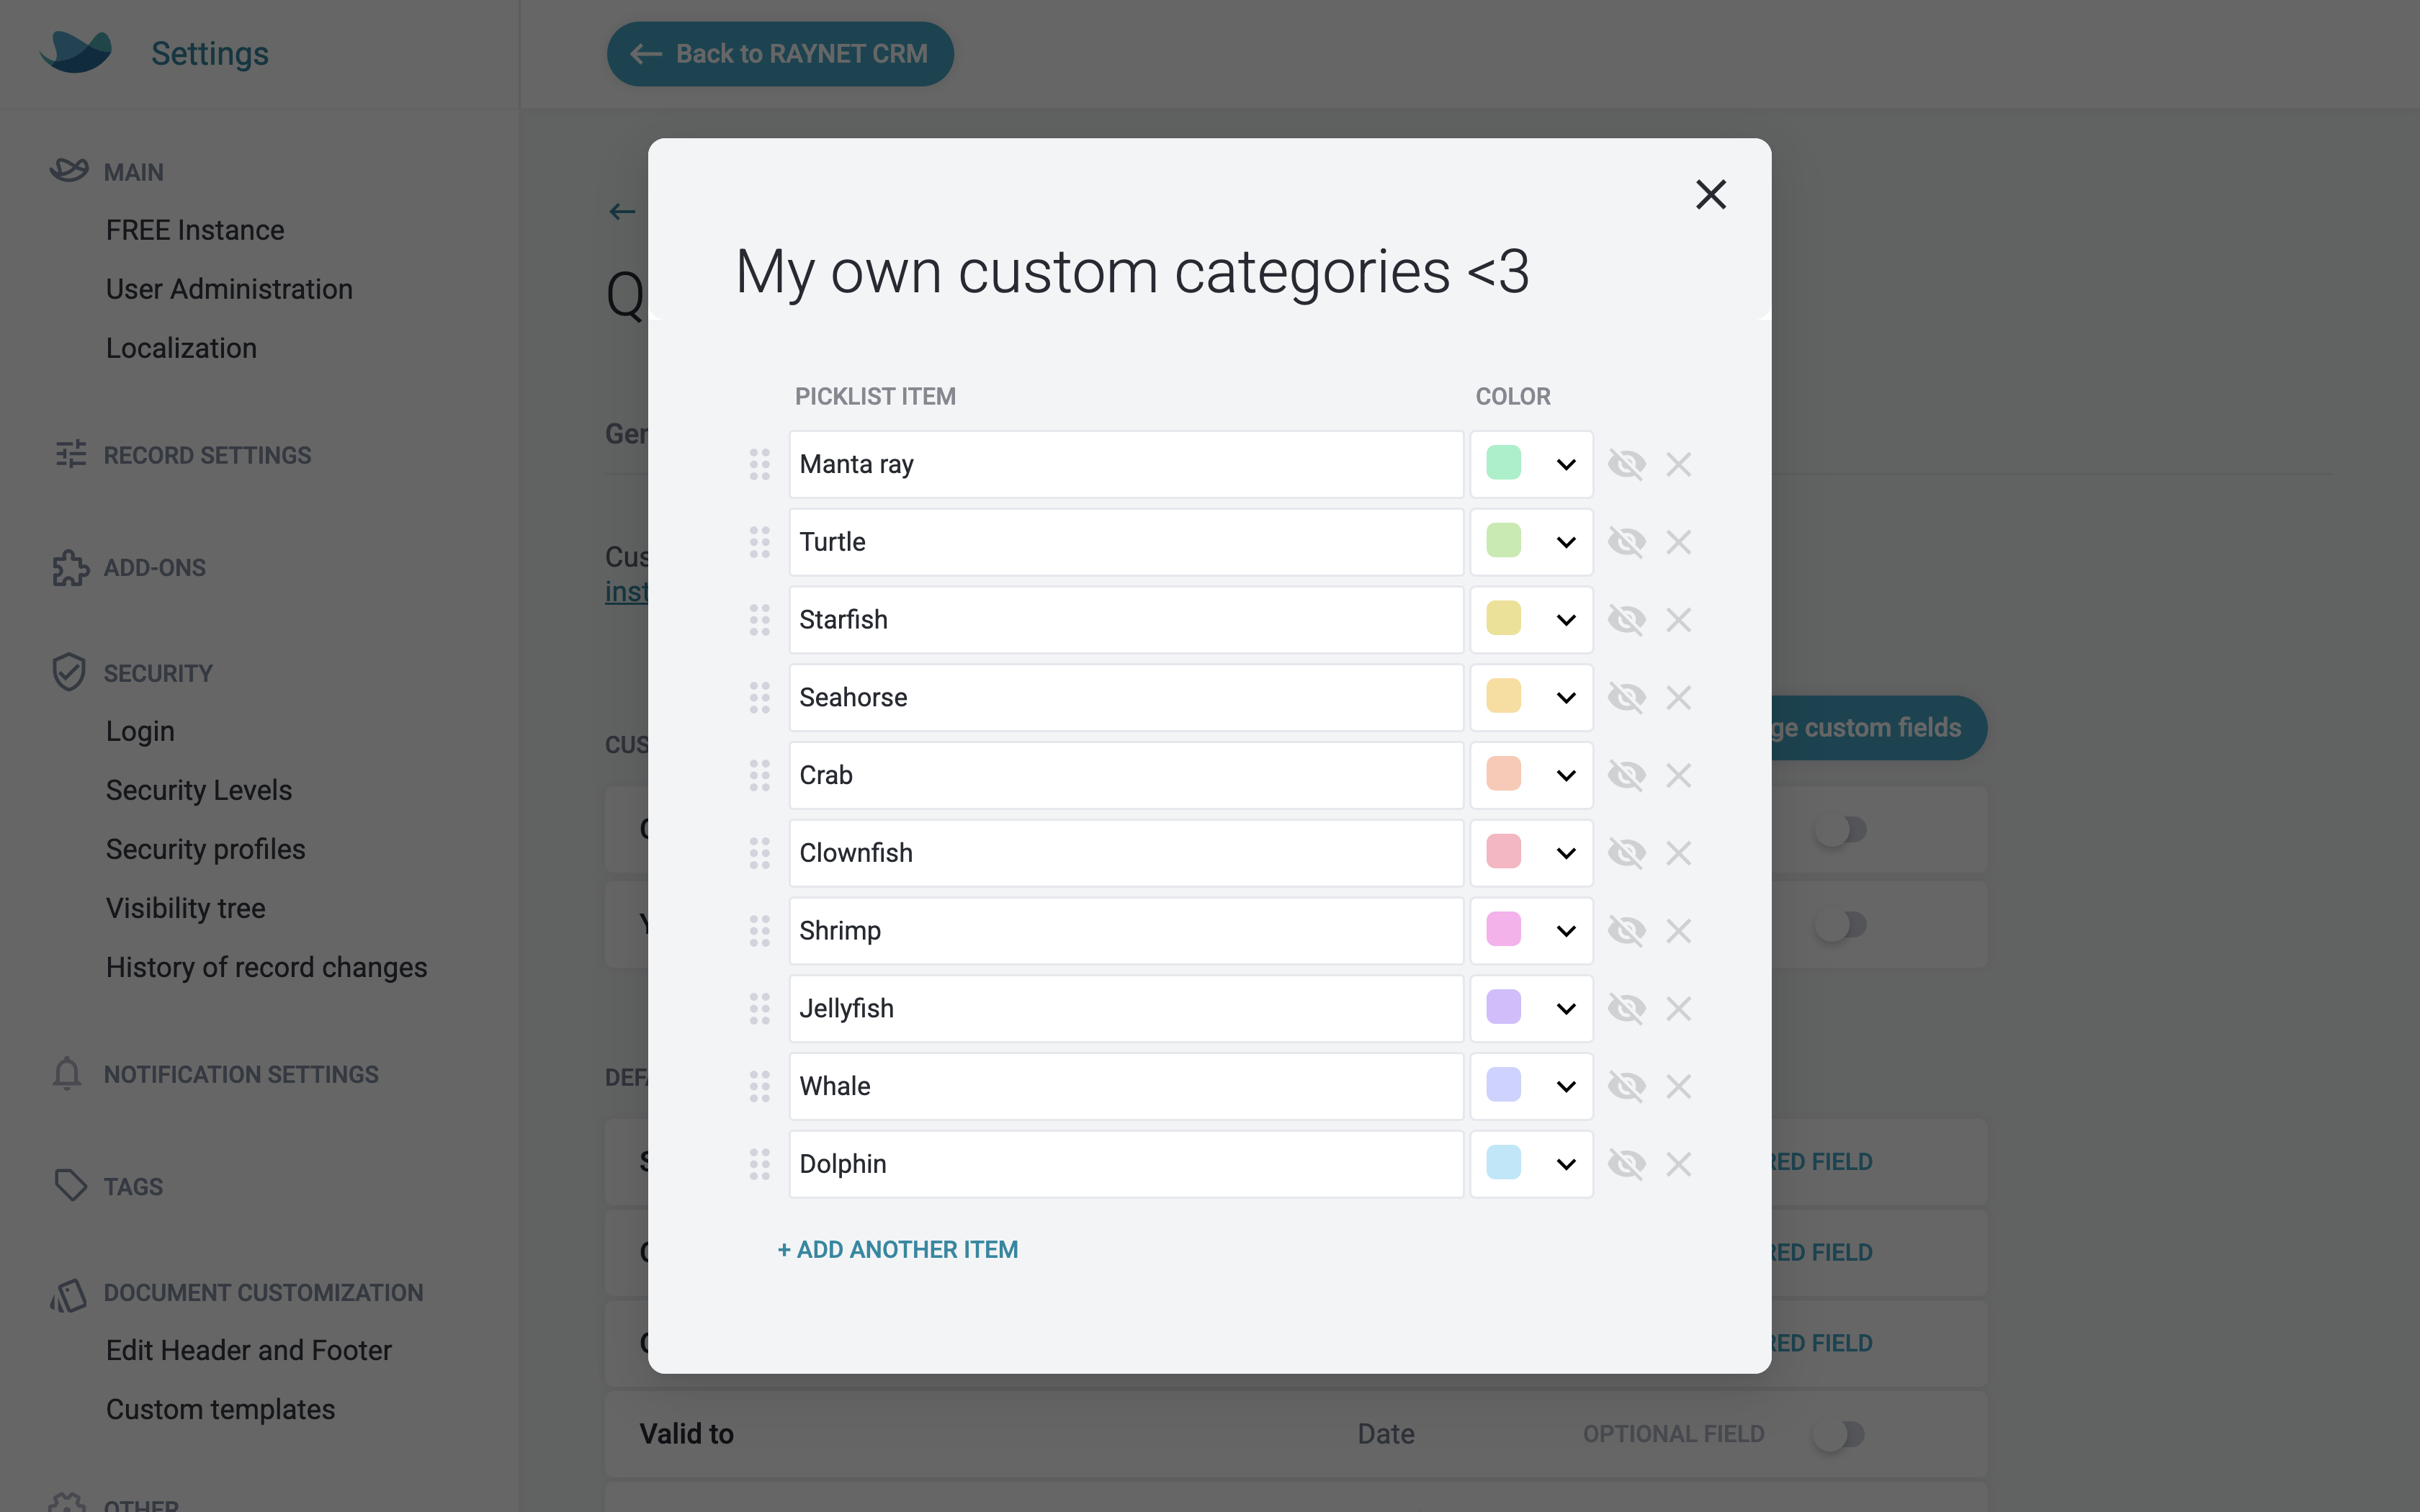This screenshot has width=2420, height=1512.
Task: Click the drag handle icon for Whale
Action: [x=760, y=1085]
